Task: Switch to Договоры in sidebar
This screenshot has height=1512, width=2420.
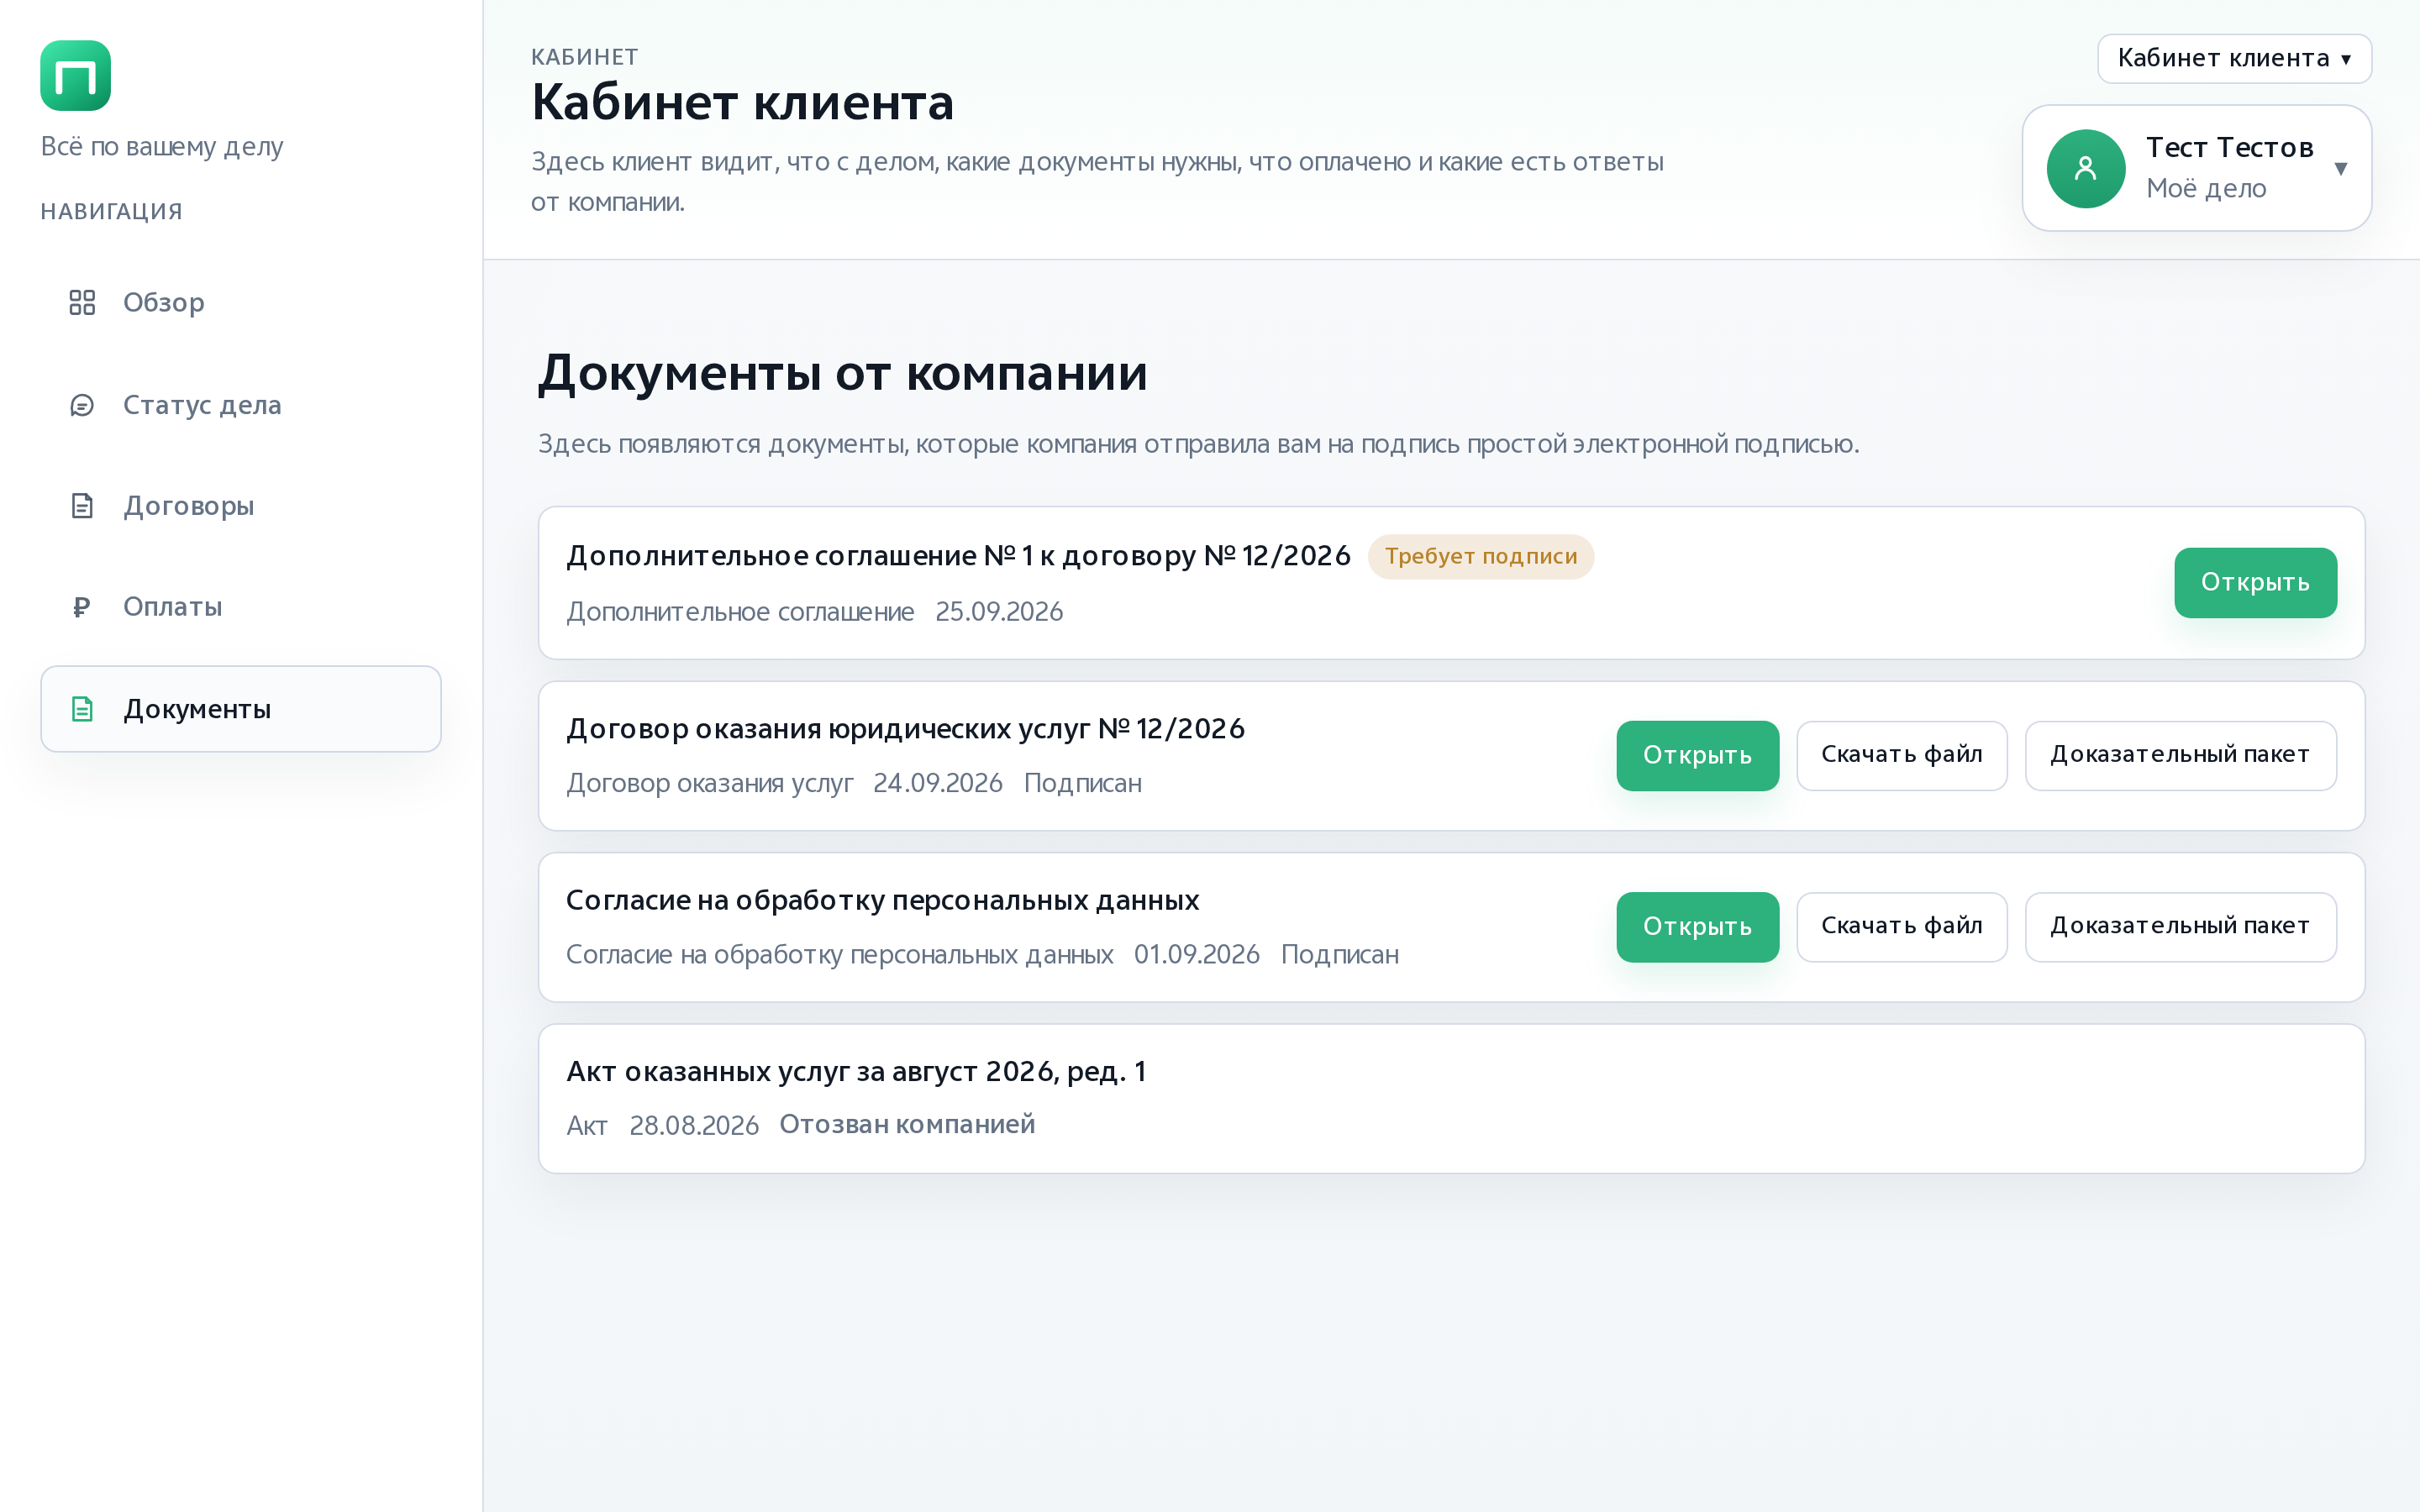Action: 241,506
